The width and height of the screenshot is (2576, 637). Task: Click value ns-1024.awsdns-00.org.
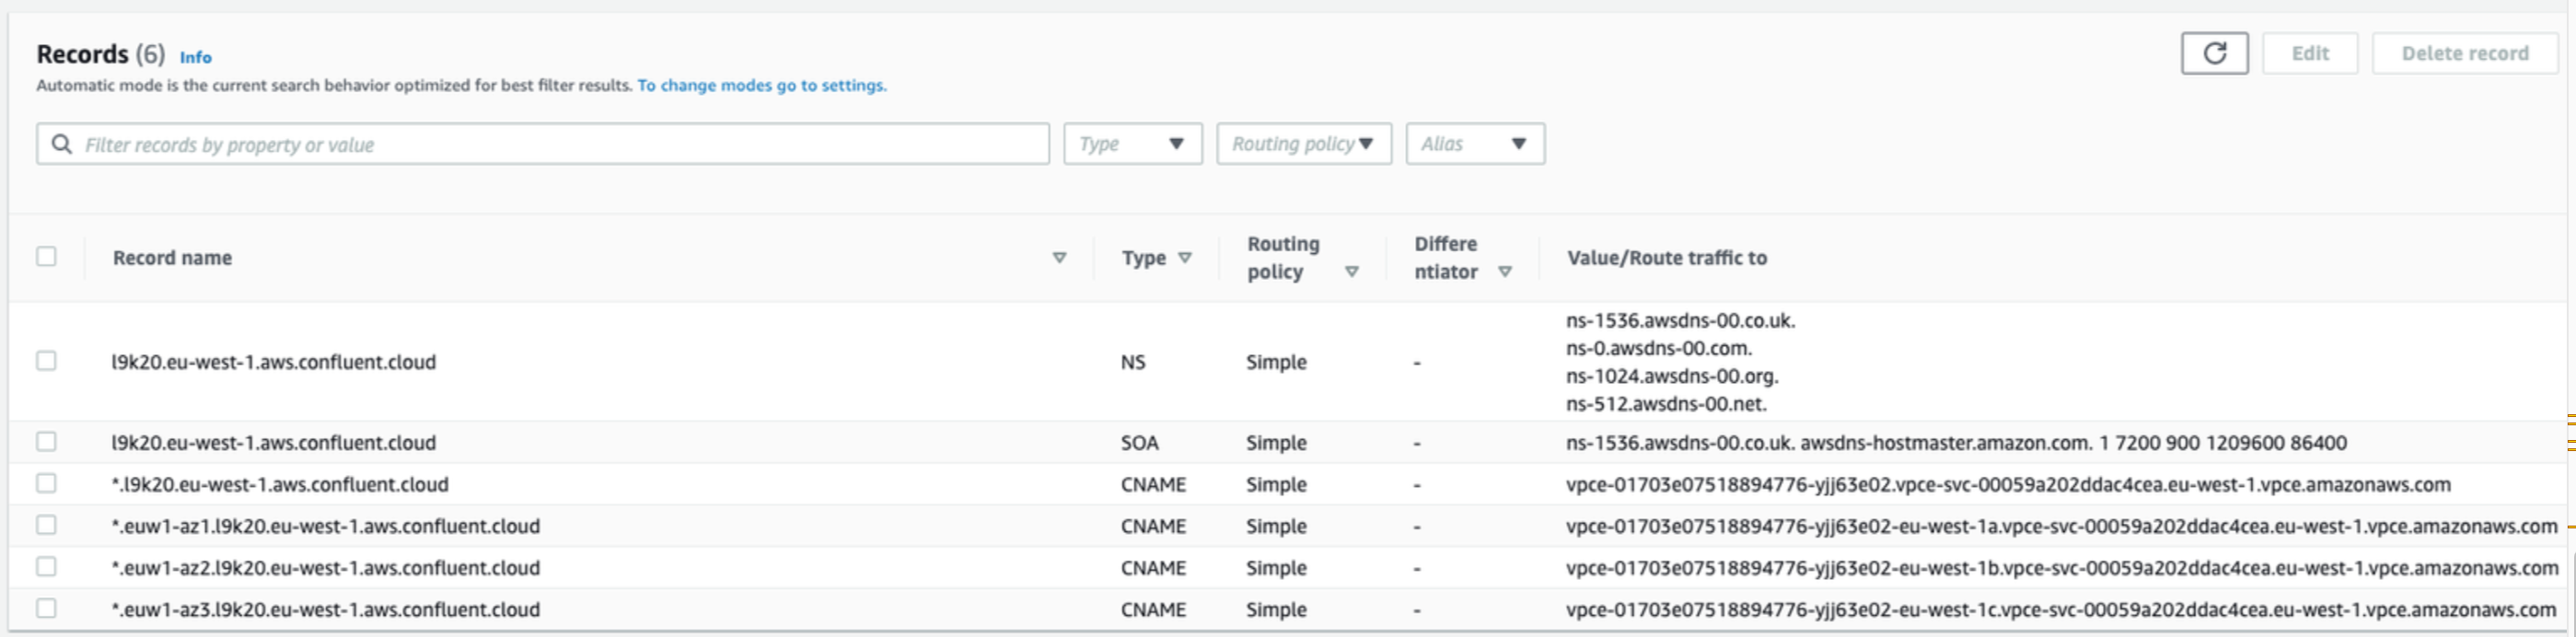coord(1672,377)
